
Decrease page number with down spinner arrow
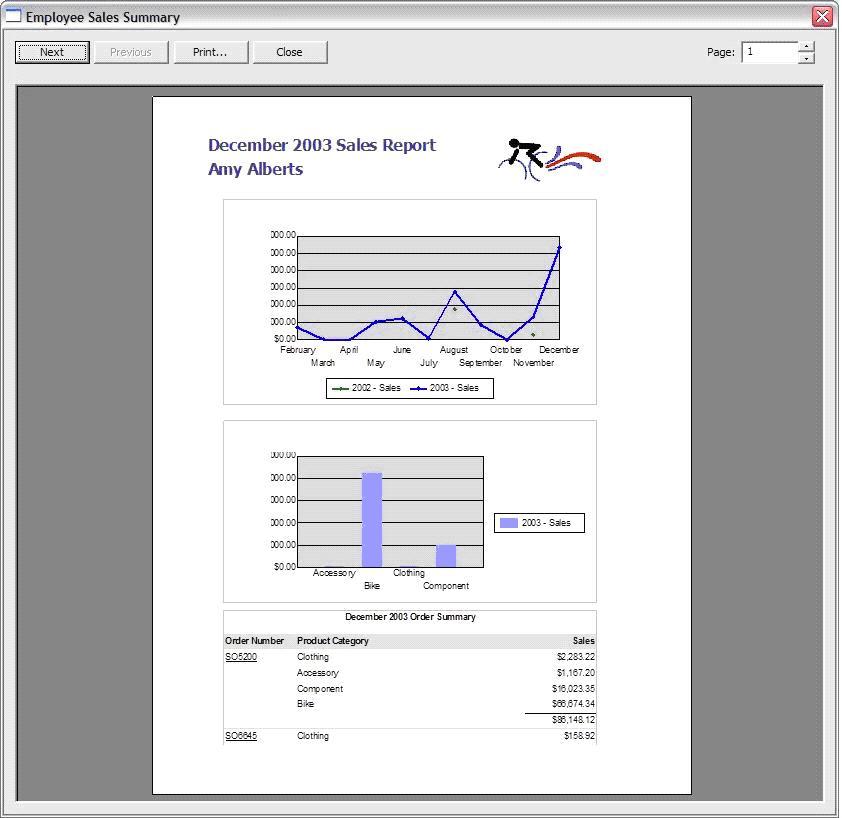coord(806,59)
